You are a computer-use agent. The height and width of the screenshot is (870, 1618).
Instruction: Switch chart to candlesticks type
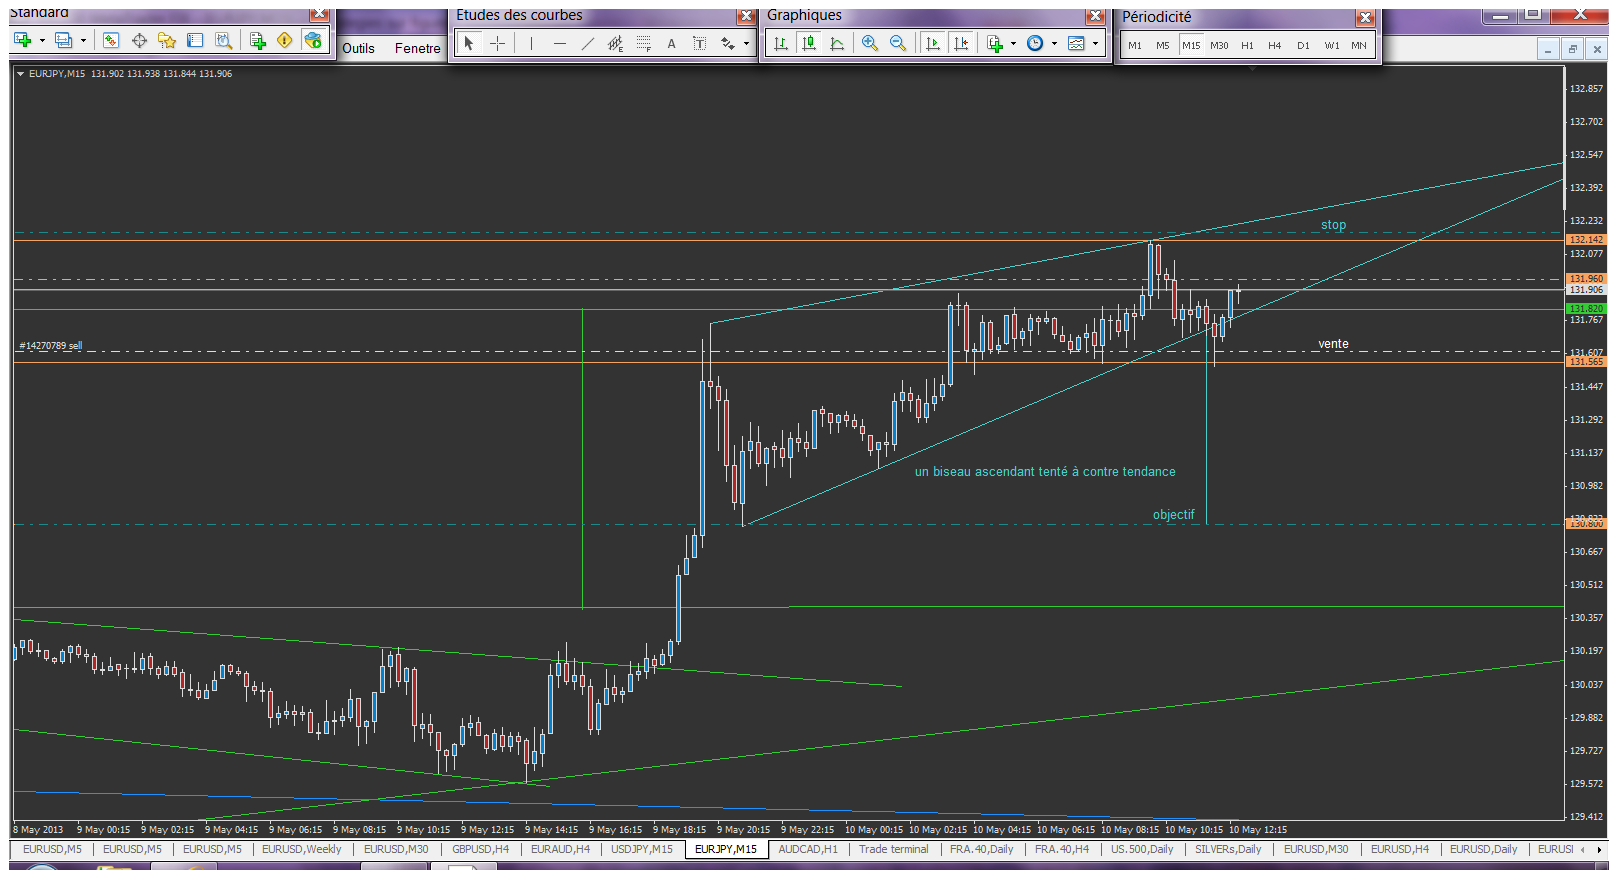(809, 43)
